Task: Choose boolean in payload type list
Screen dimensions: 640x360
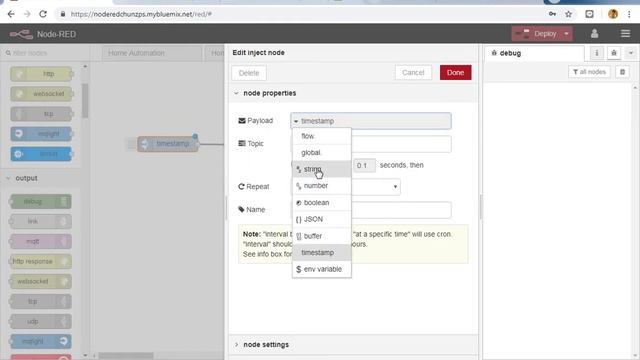Action: point(322,202)
